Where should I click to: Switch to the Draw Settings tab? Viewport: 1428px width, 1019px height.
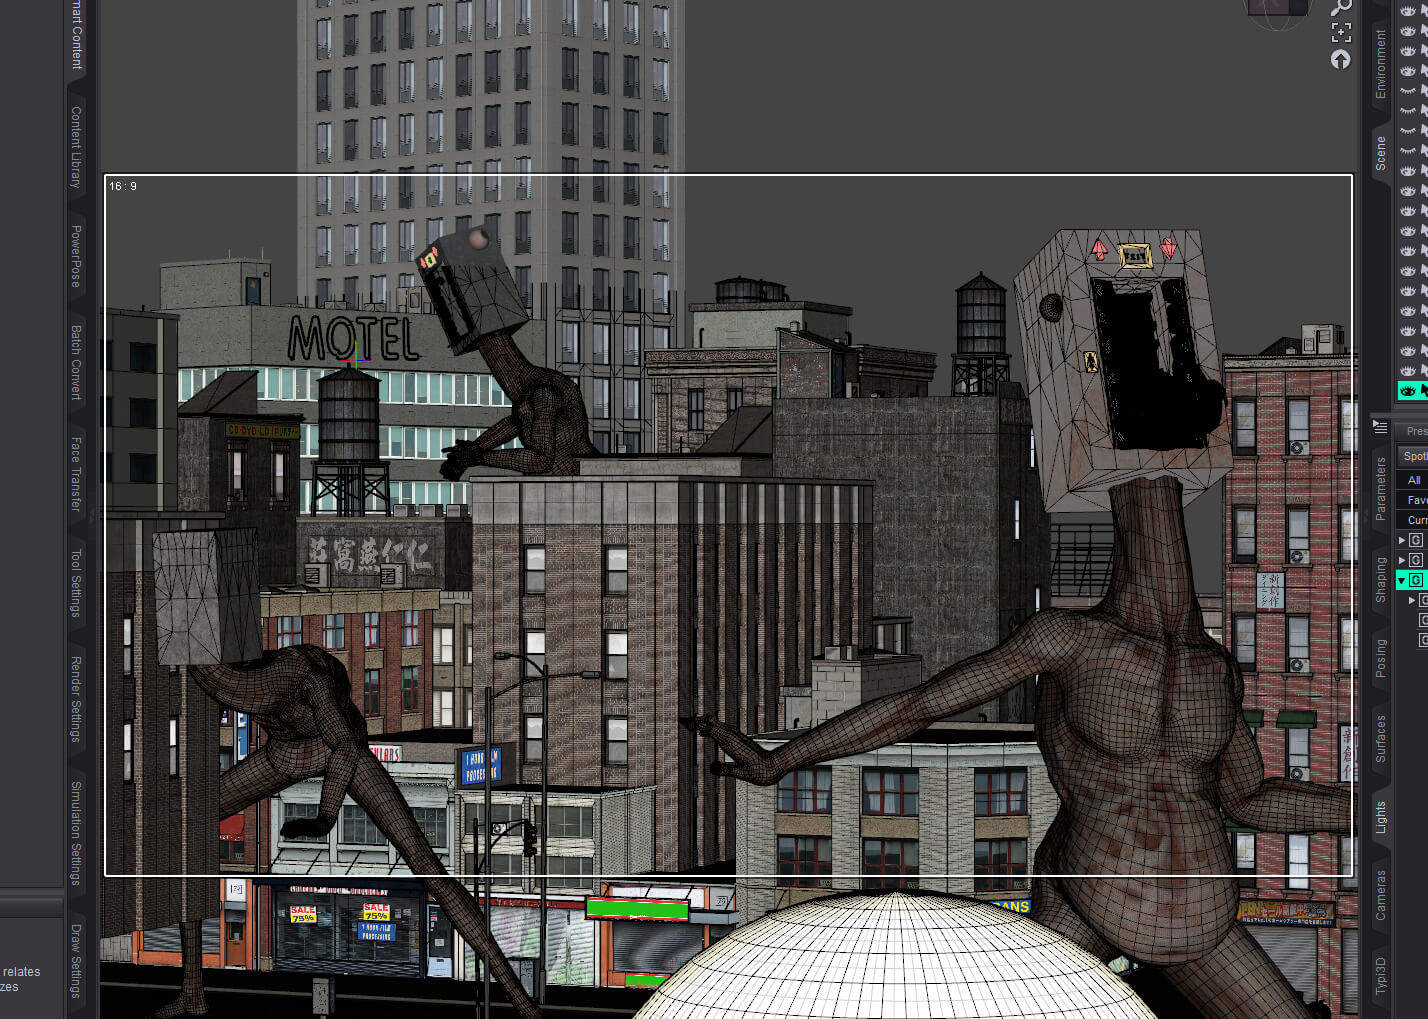pos(76,961)
